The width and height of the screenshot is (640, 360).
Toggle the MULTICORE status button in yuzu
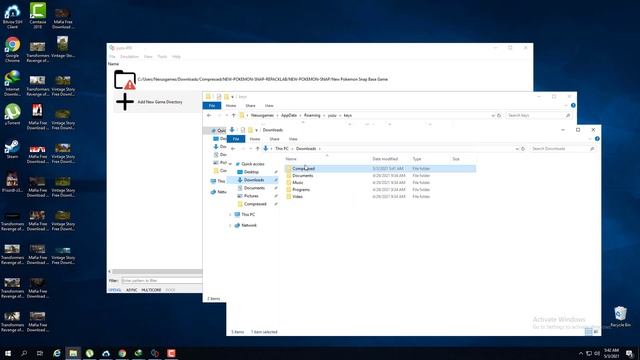(x=151, y=290)
